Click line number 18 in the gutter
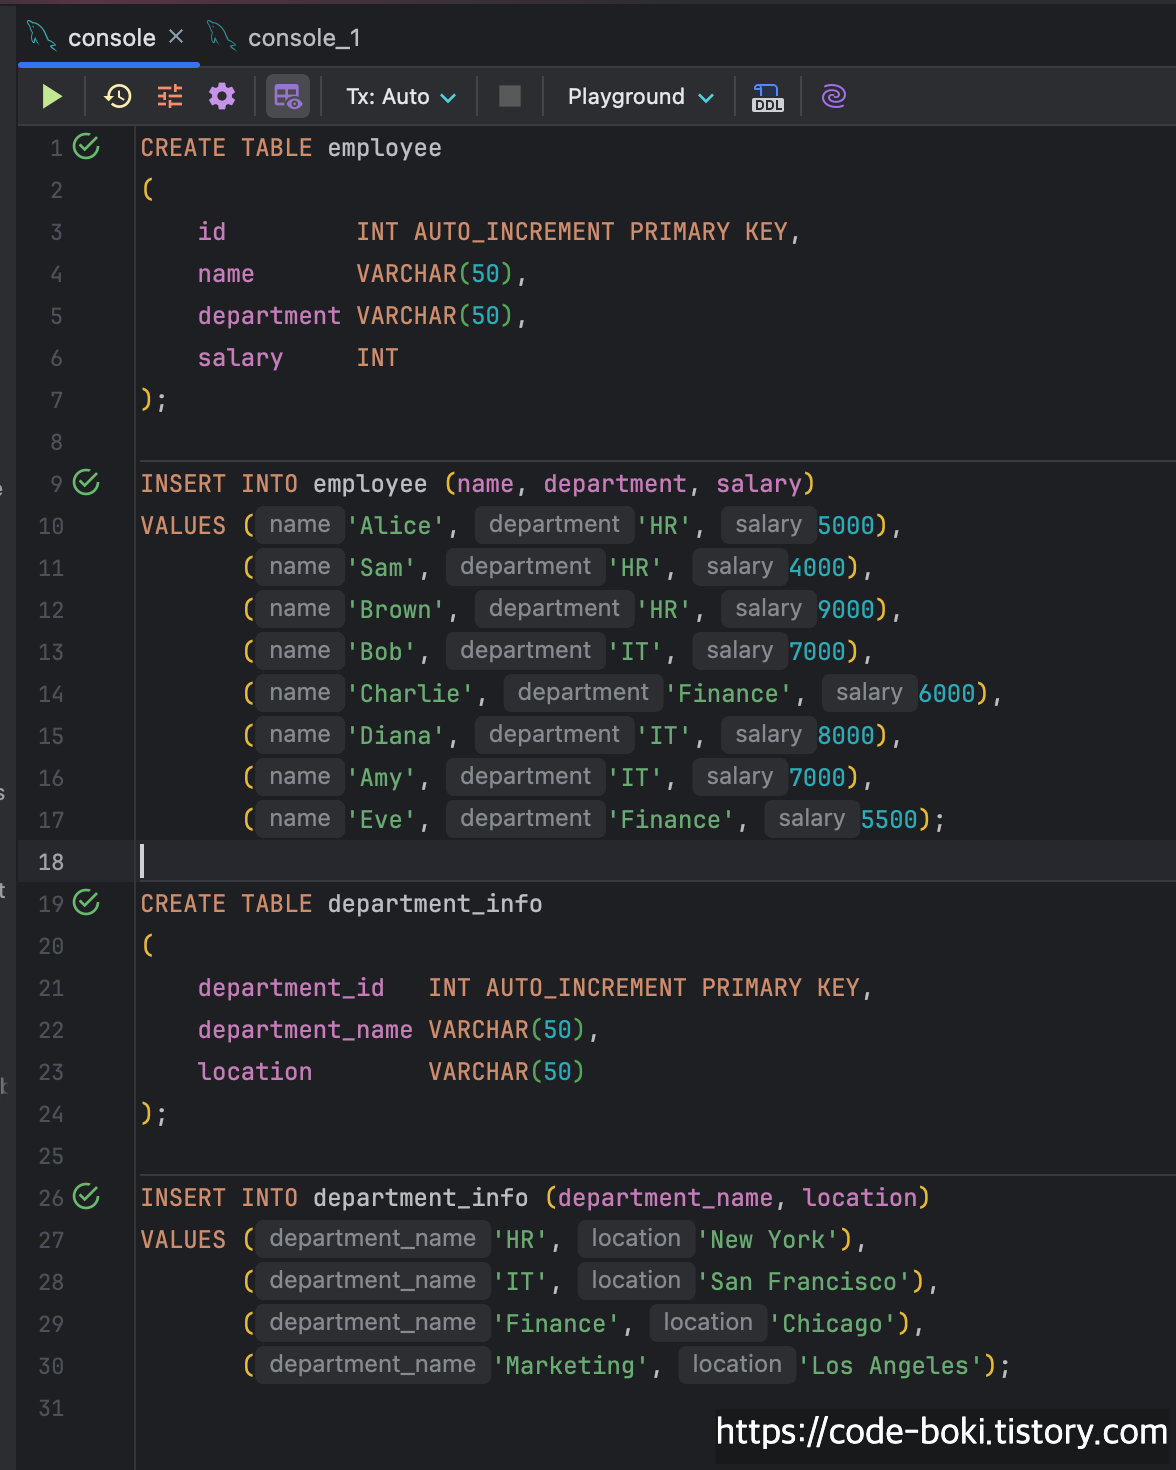 click(x=51, y=862)
